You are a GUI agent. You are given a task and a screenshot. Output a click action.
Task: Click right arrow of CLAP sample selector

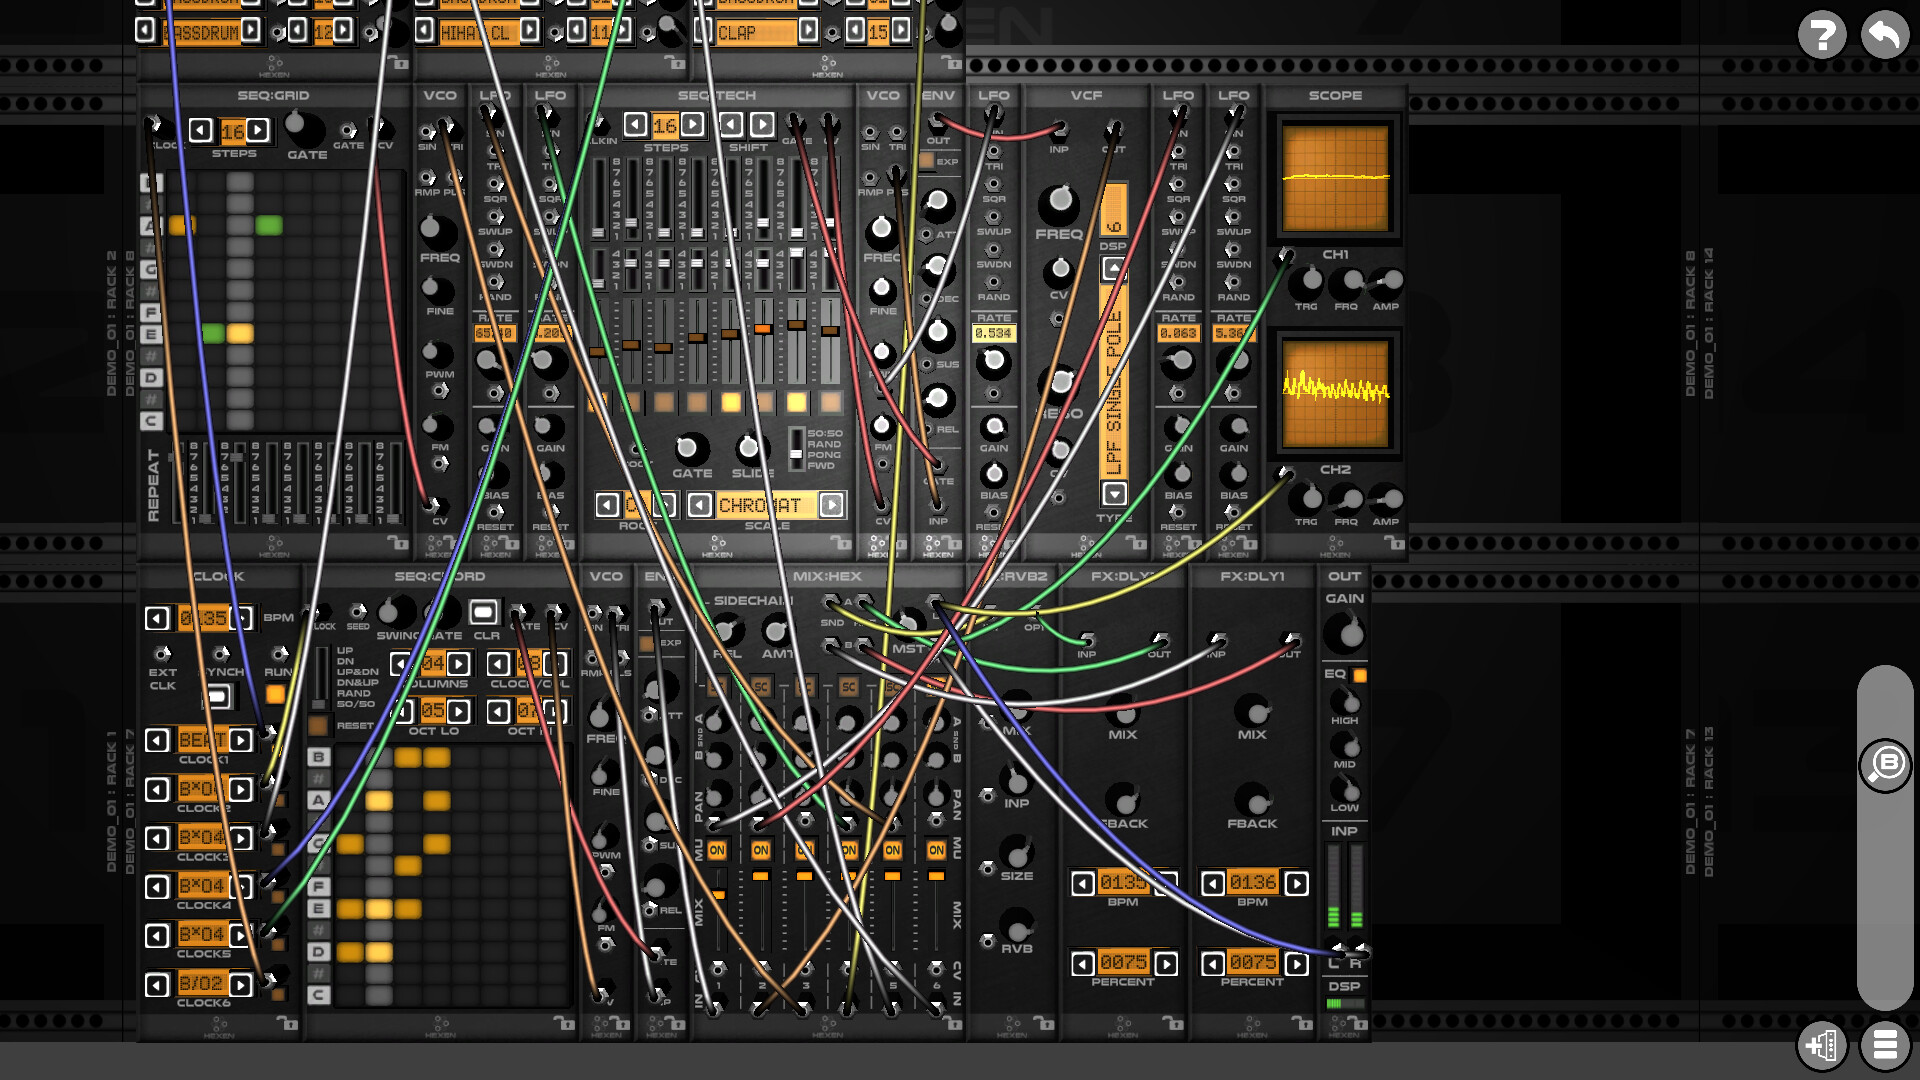pos(808,31)
